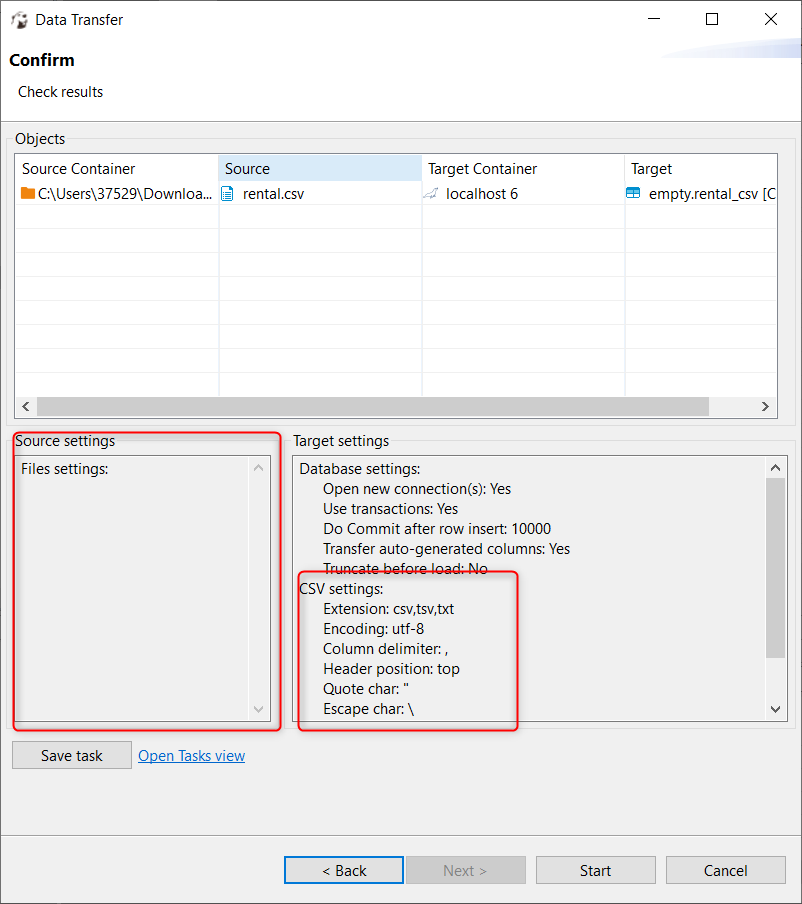Click the Save task button

[x=71, y=755]
